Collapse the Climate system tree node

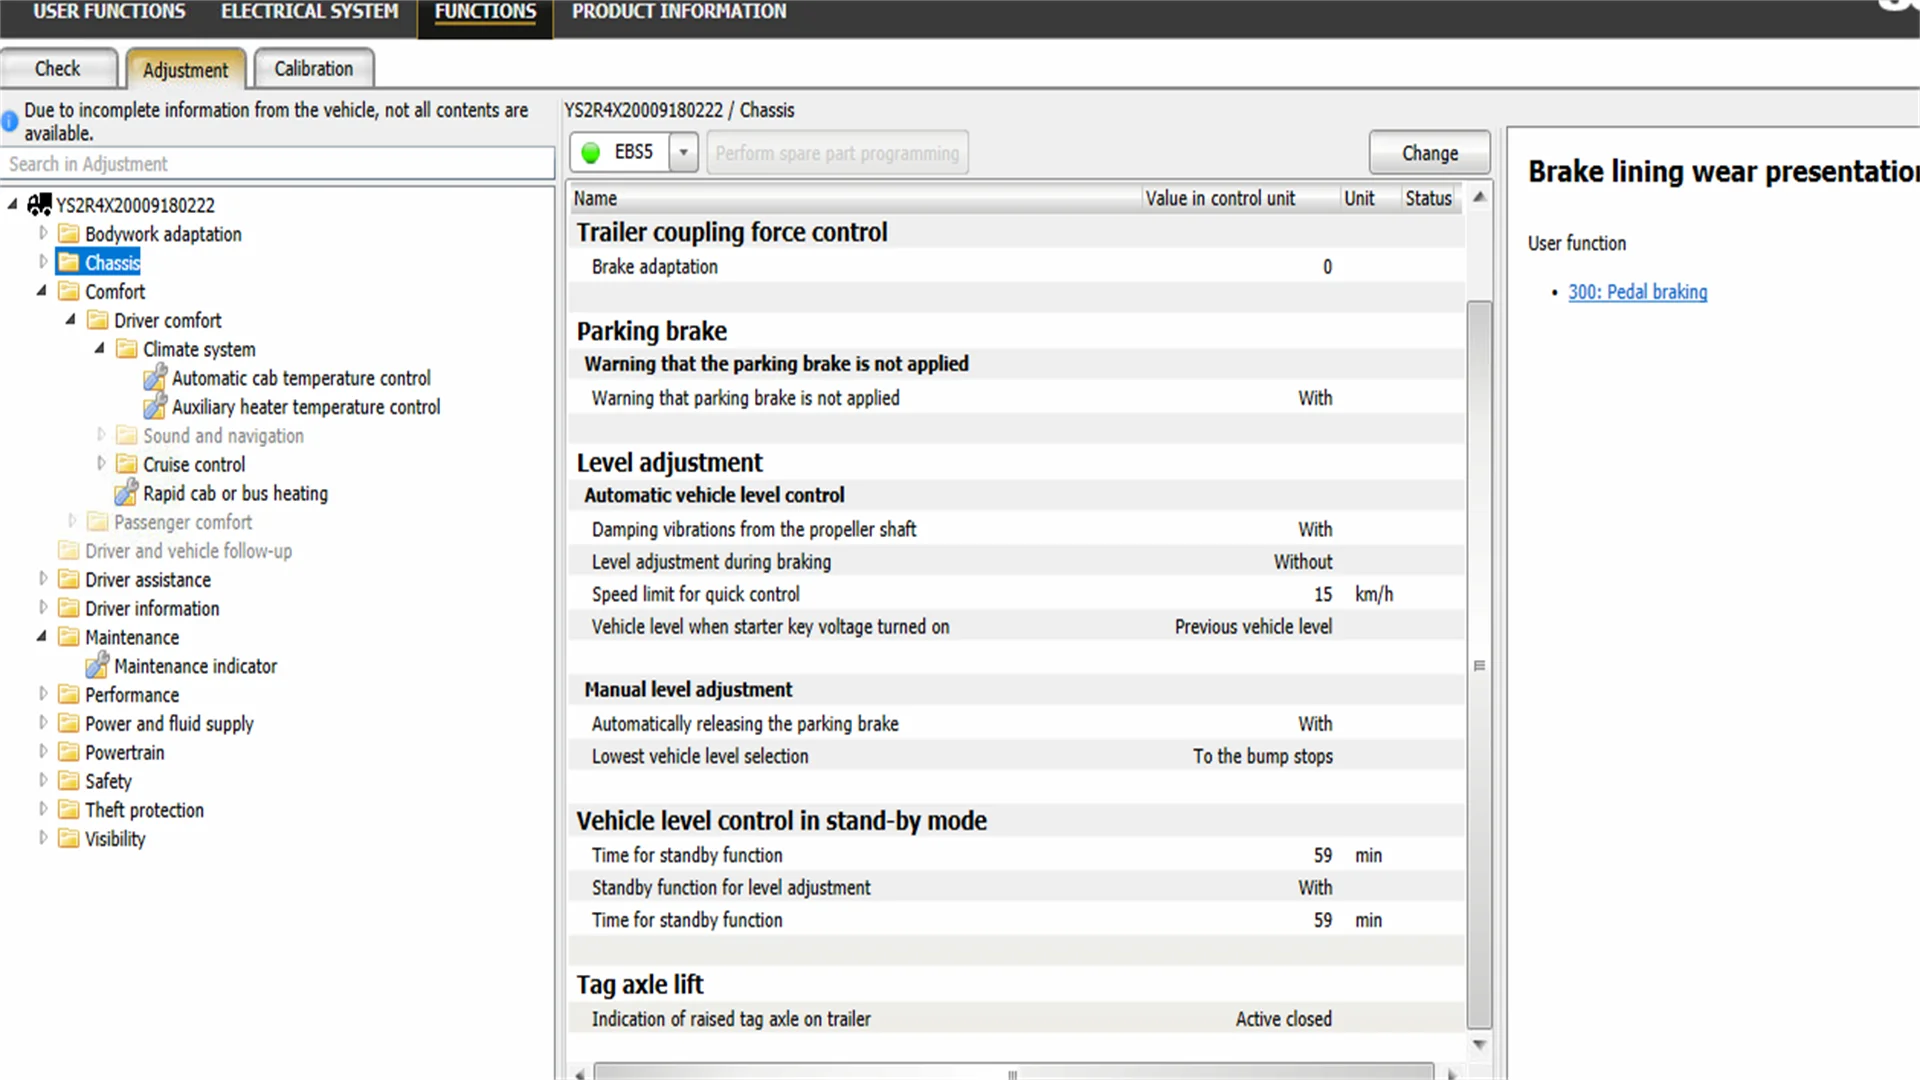click(100, 349)
